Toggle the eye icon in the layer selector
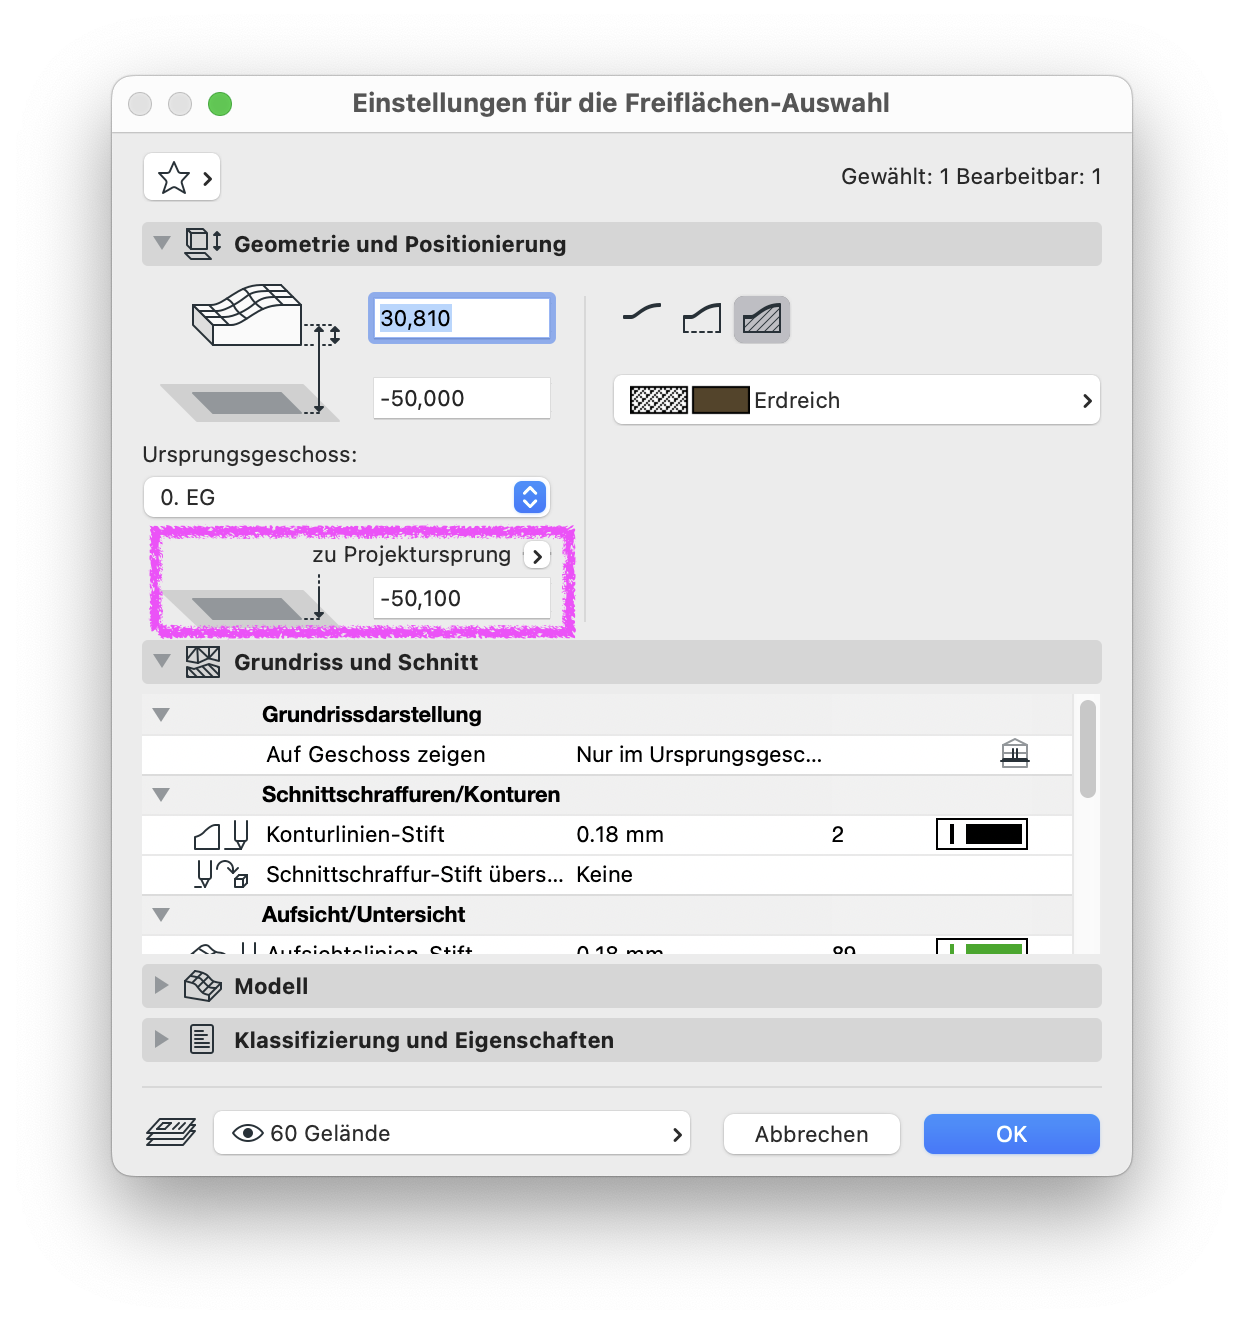 point(248,1133)
